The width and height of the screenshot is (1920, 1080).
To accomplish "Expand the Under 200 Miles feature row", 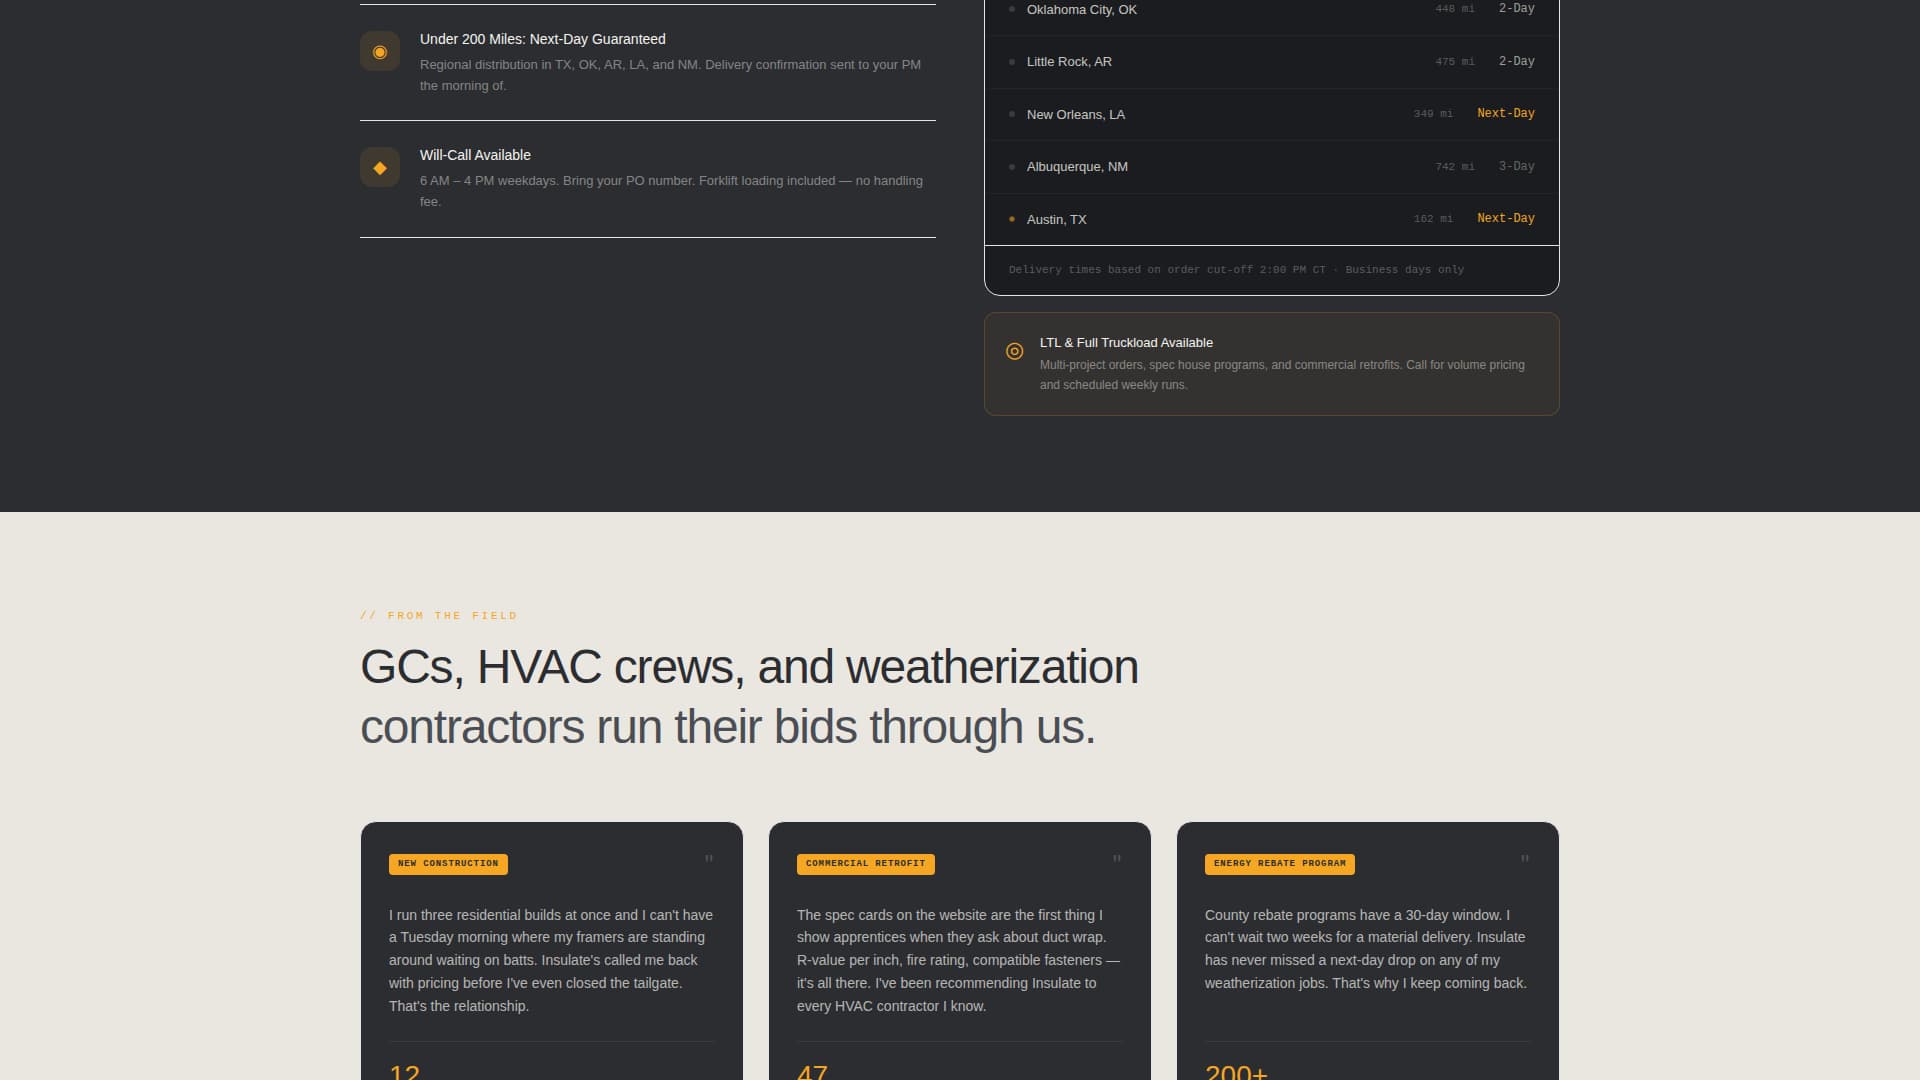I will point(648,61).
